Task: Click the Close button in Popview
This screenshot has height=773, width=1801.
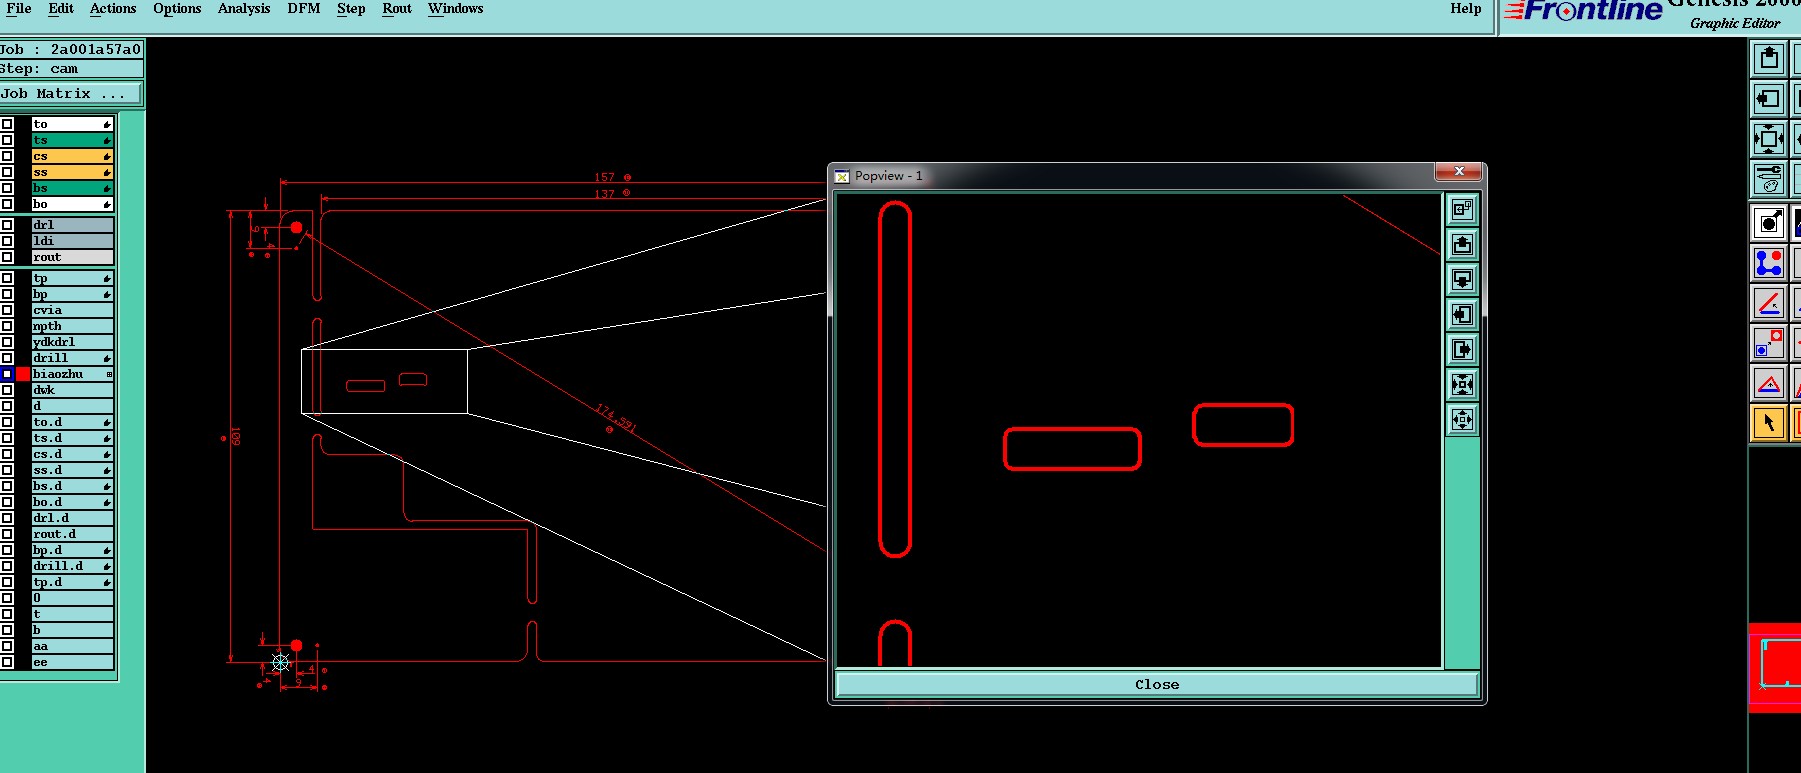Action: tap(1156, 685)
